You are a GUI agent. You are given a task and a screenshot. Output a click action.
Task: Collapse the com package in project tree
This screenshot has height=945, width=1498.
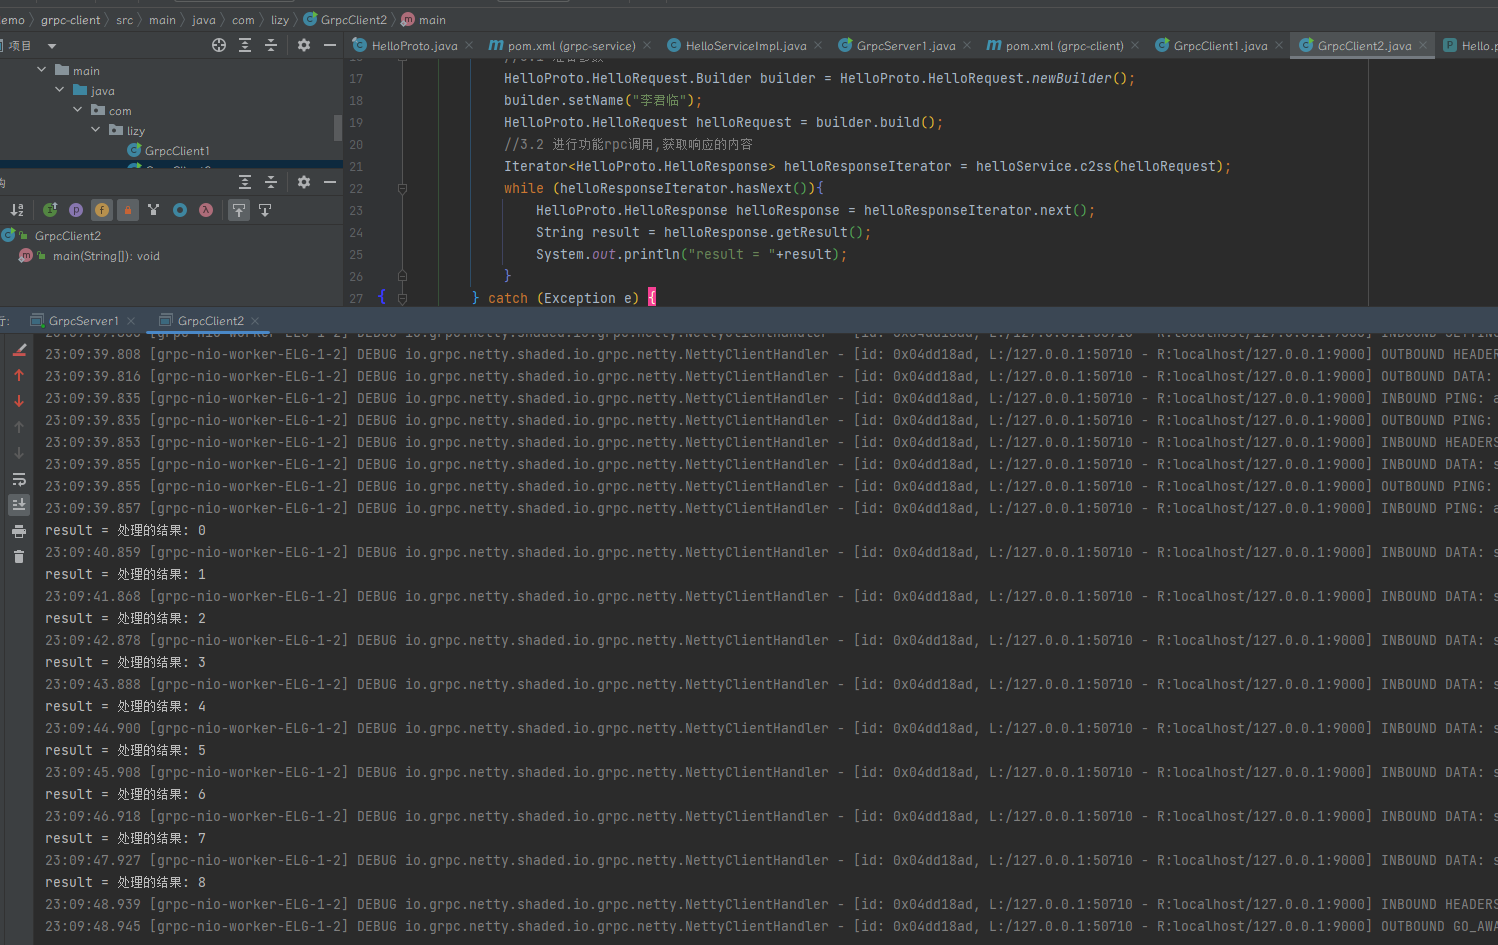click(78, 110)
